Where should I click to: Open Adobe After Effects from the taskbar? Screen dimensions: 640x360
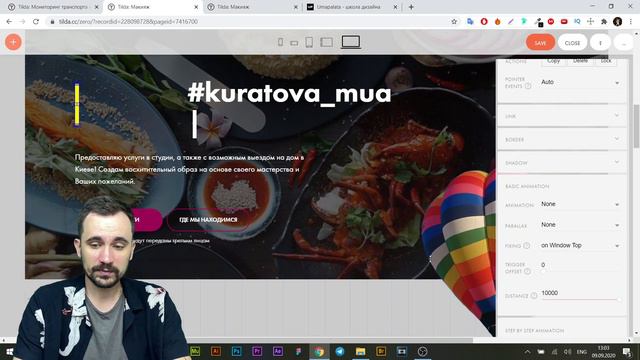pyautogui.click(x=278, y=351)
